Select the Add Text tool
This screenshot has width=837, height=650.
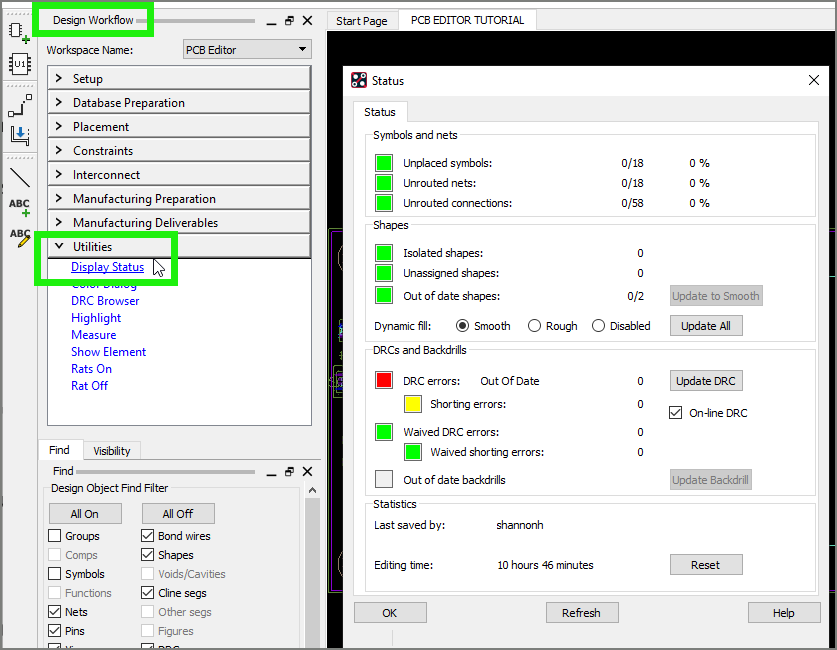pyautogui.click(x=19, y=207)
